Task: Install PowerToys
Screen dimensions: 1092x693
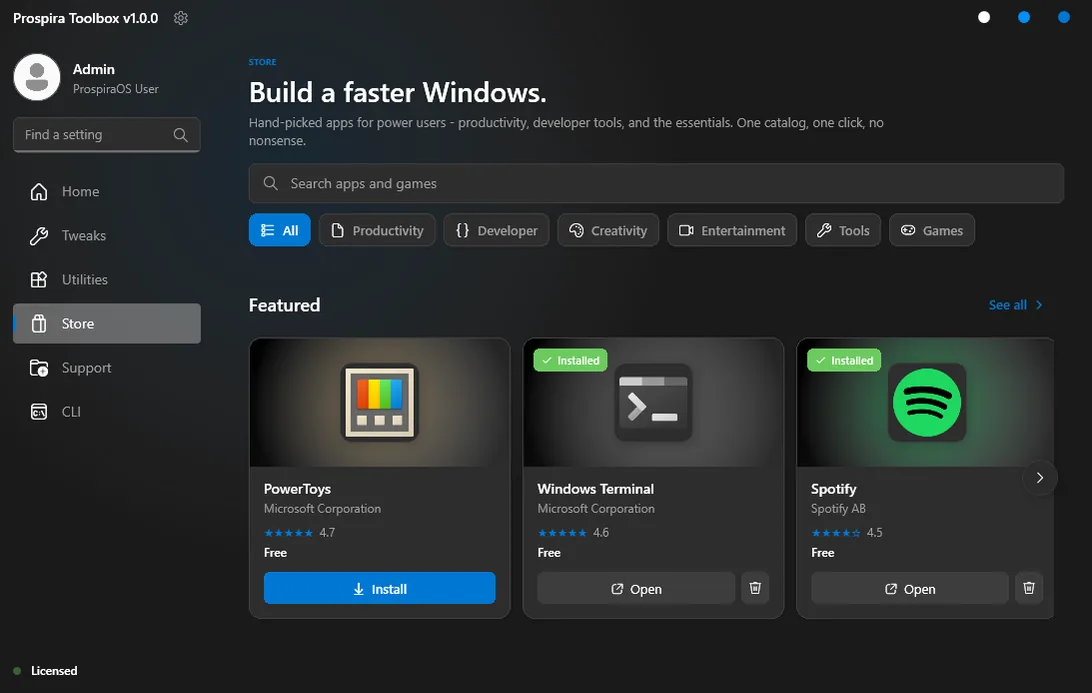Action: point(380,589)
